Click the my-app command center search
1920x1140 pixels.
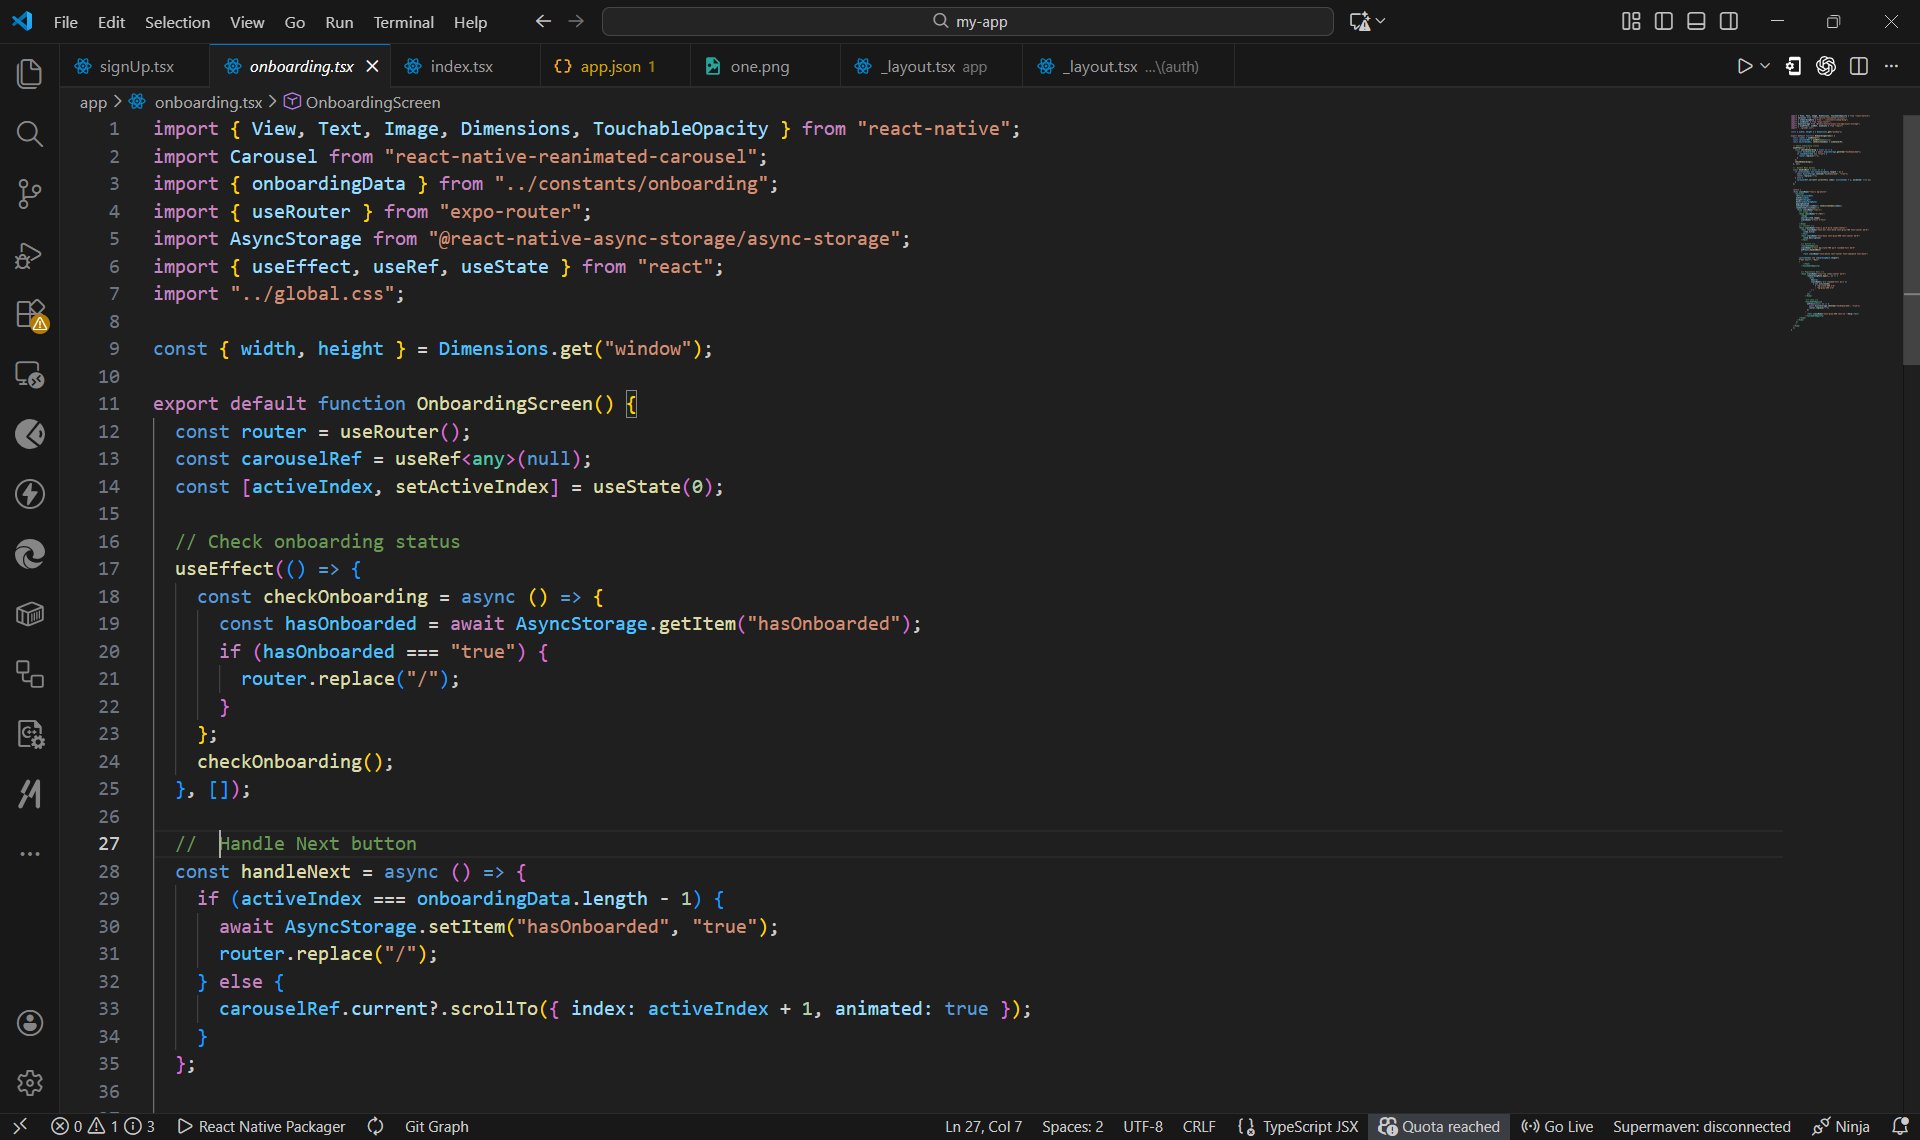click(x=968, y=21)
